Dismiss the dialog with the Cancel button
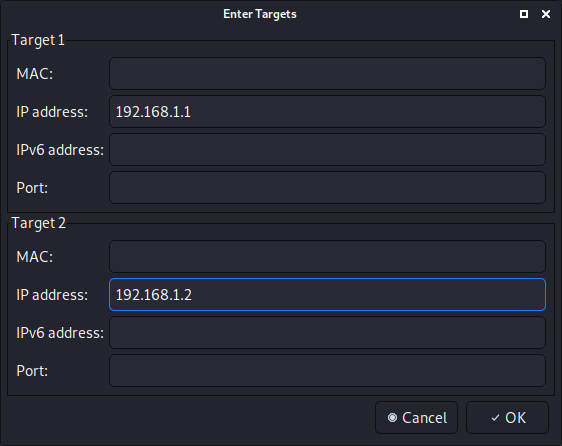Viewport: 562px width, 446px height. tap(416, 417)
